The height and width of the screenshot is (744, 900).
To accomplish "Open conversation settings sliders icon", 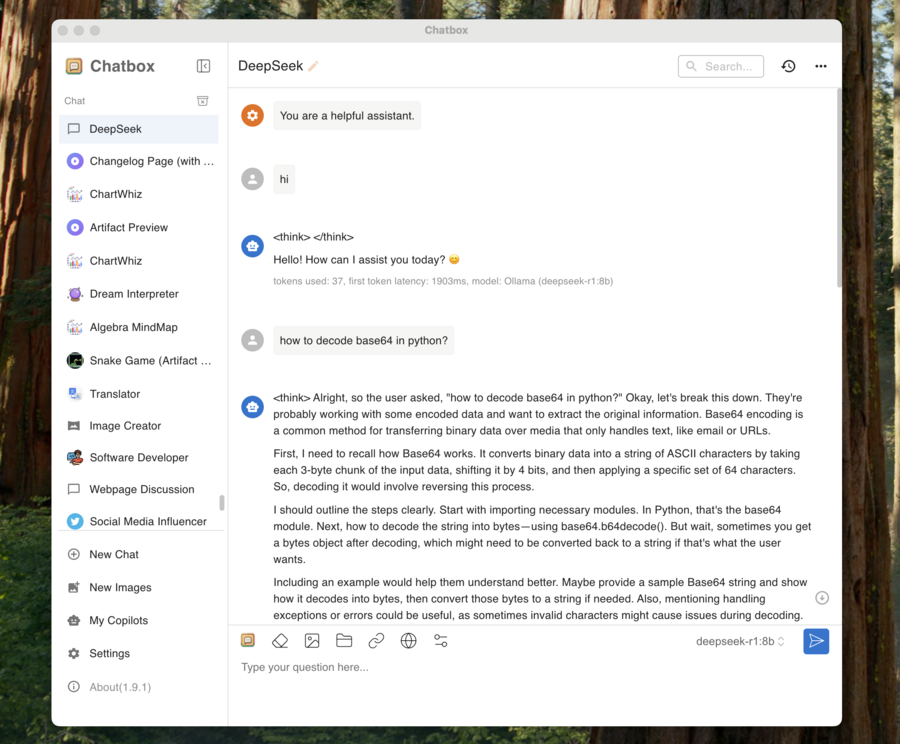I will coord(440,641).
